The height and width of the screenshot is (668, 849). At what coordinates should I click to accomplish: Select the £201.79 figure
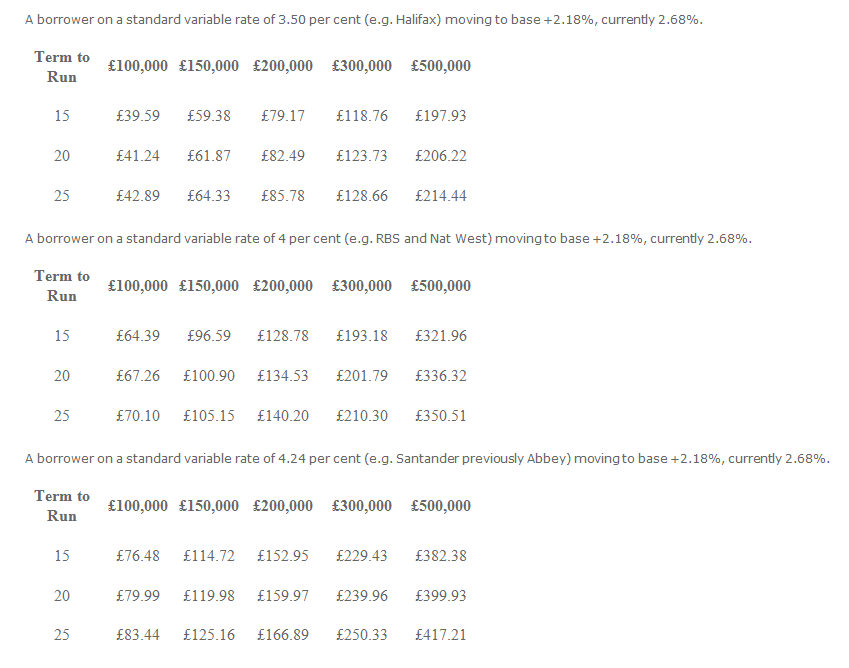point(362,376)
